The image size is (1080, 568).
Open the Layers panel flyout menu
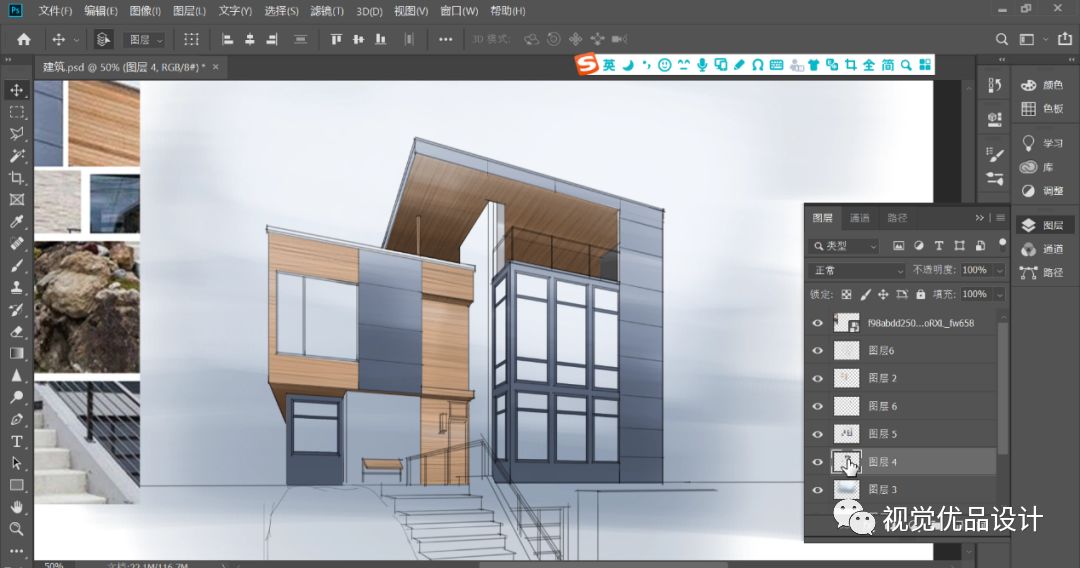click(x=1000, y=218)
